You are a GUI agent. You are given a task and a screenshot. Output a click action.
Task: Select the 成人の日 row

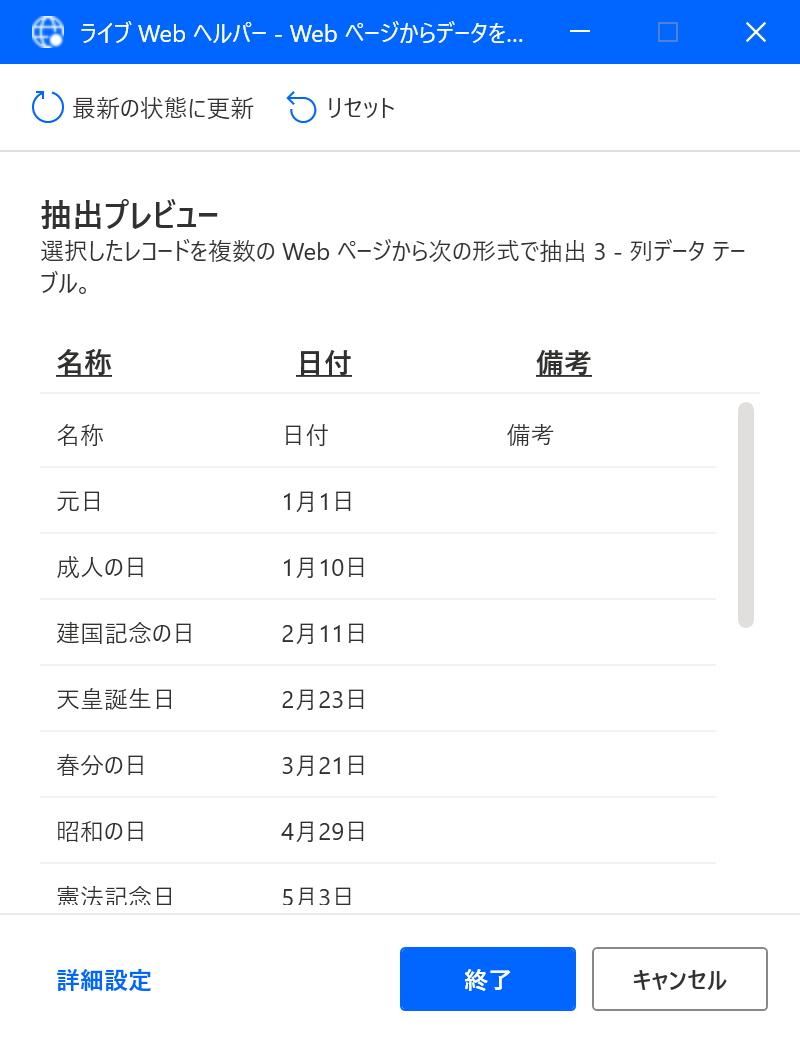(378, 567)
